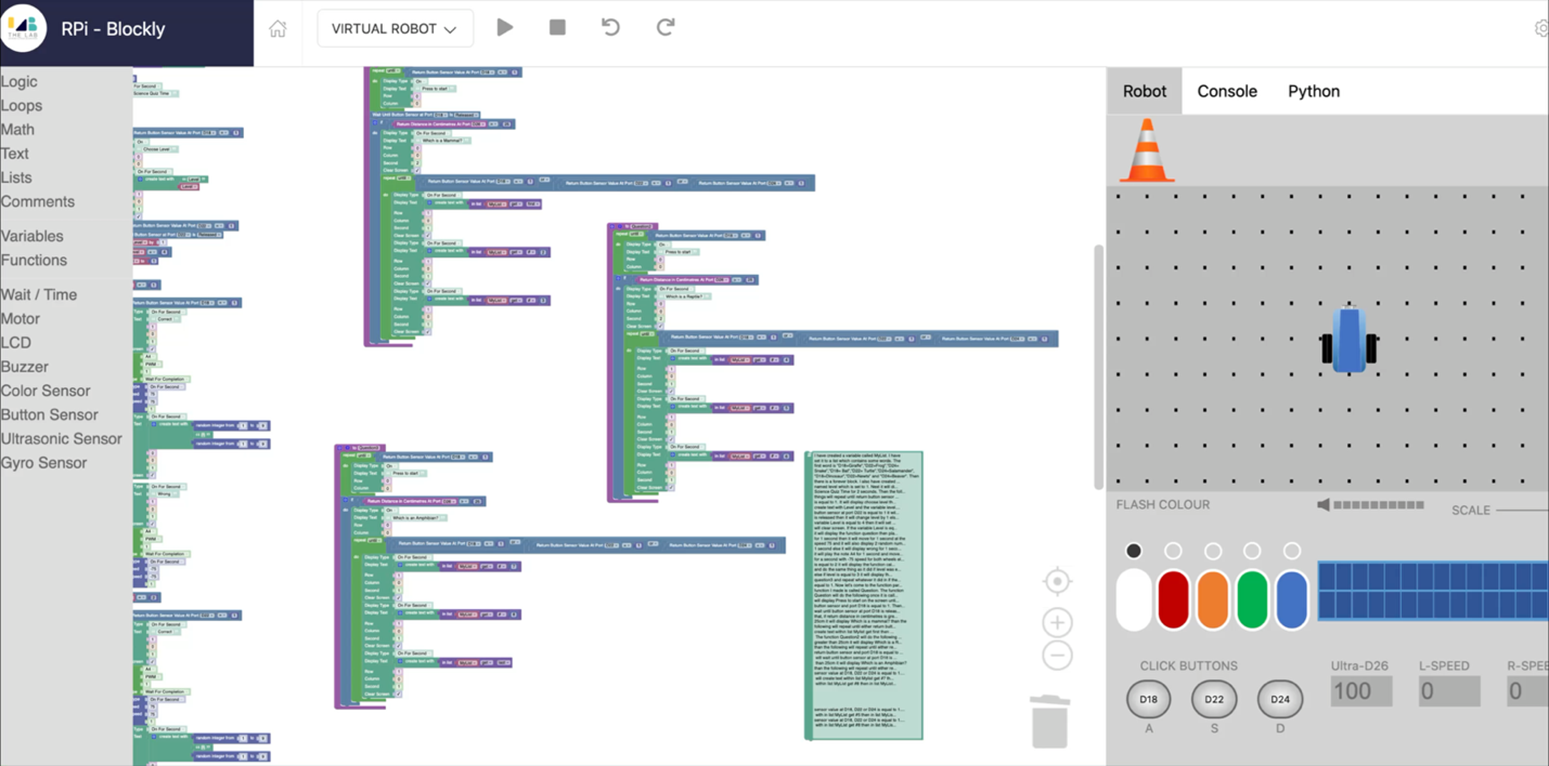
Task: Switch to the Console tab
Action: tap(1227, 91)
